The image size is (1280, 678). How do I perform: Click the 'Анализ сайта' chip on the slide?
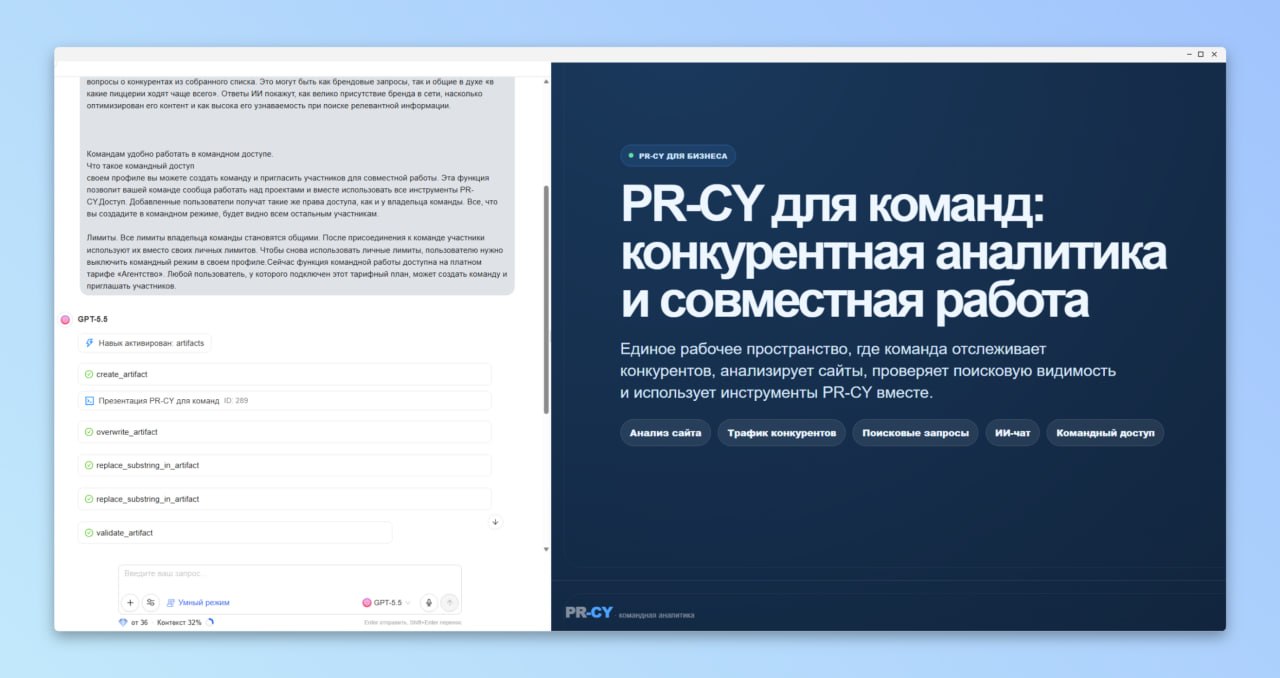(x=666, y=433)
